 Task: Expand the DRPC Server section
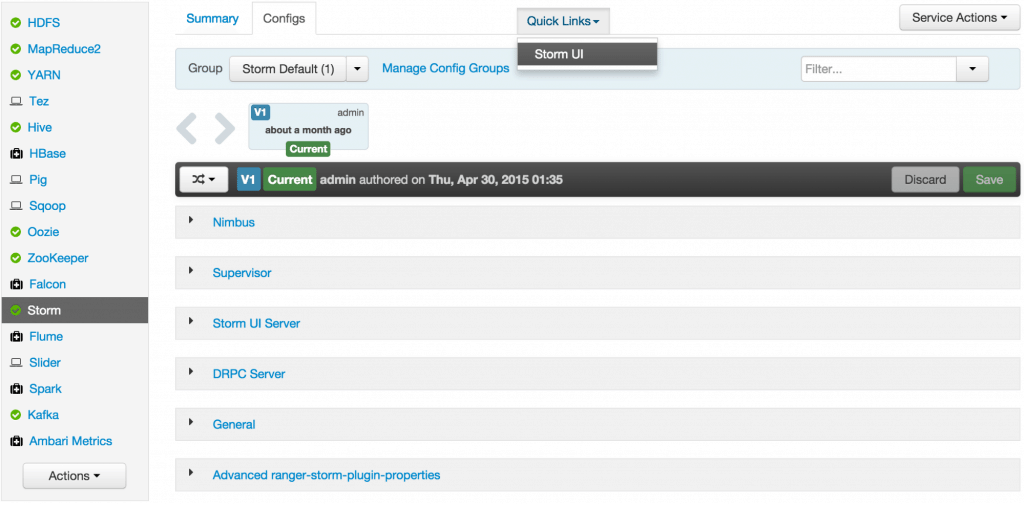tap(248, 374)
